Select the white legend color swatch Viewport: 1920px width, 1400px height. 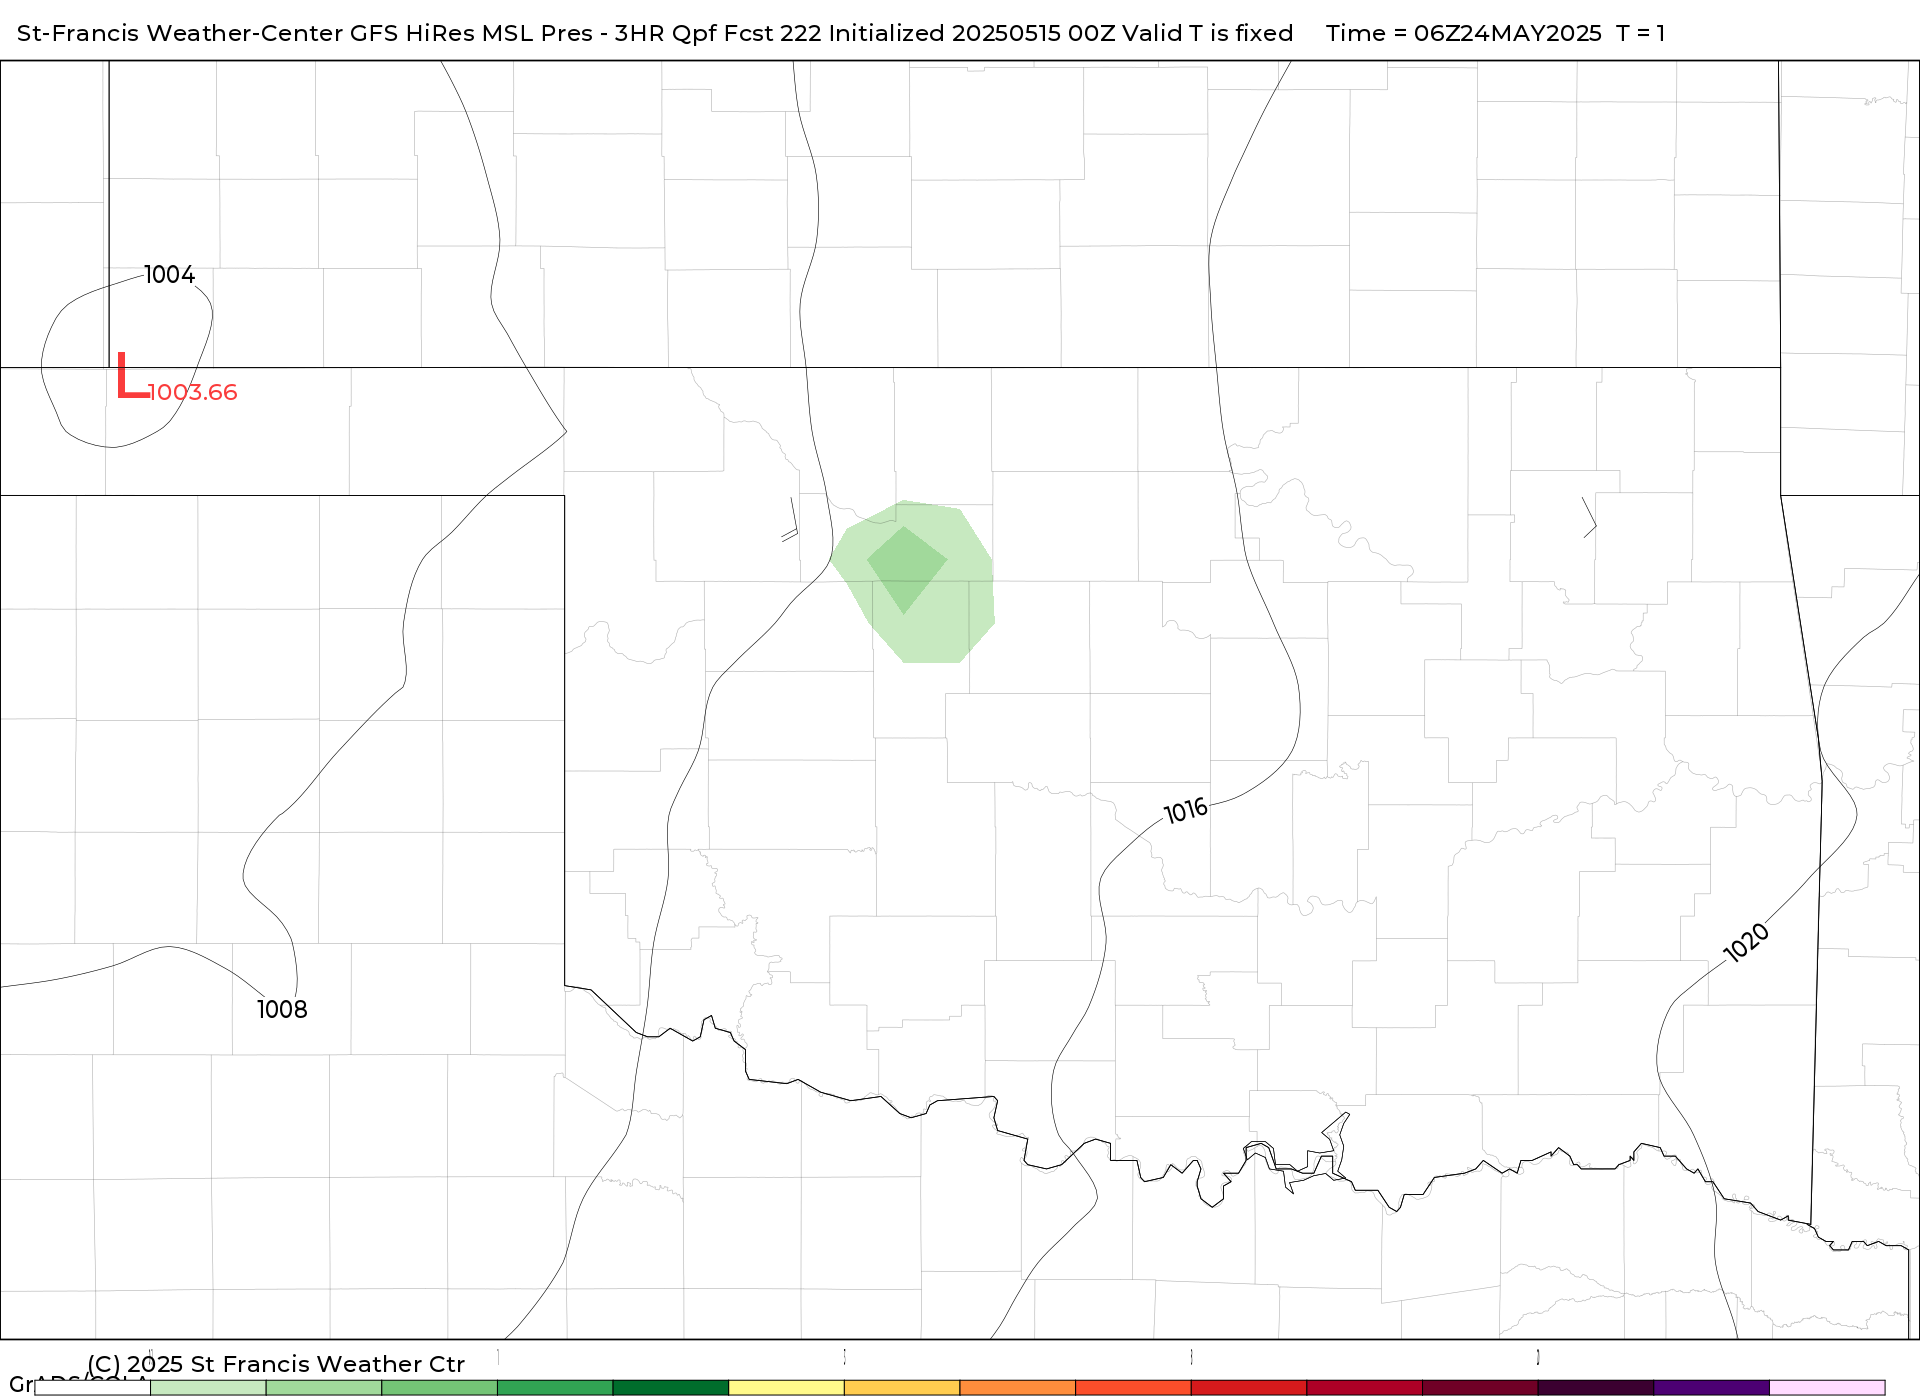pos(92,1388)
